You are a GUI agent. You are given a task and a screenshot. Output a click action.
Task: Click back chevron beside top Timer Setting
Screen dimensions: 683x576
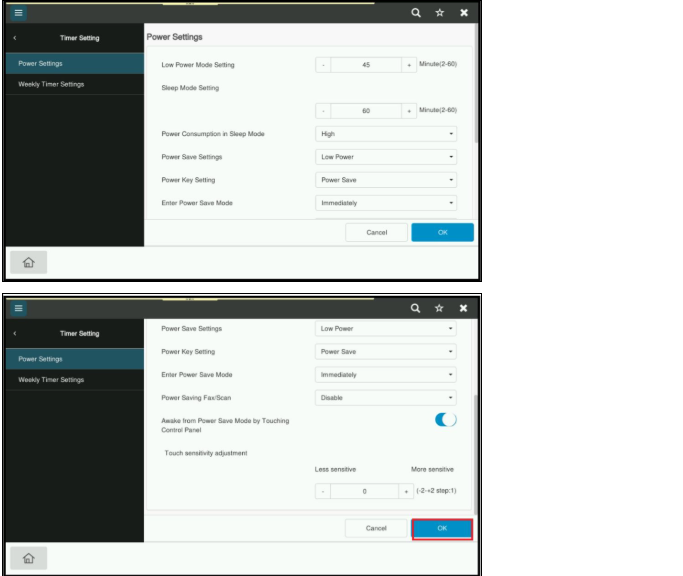[x=15, y=38]
